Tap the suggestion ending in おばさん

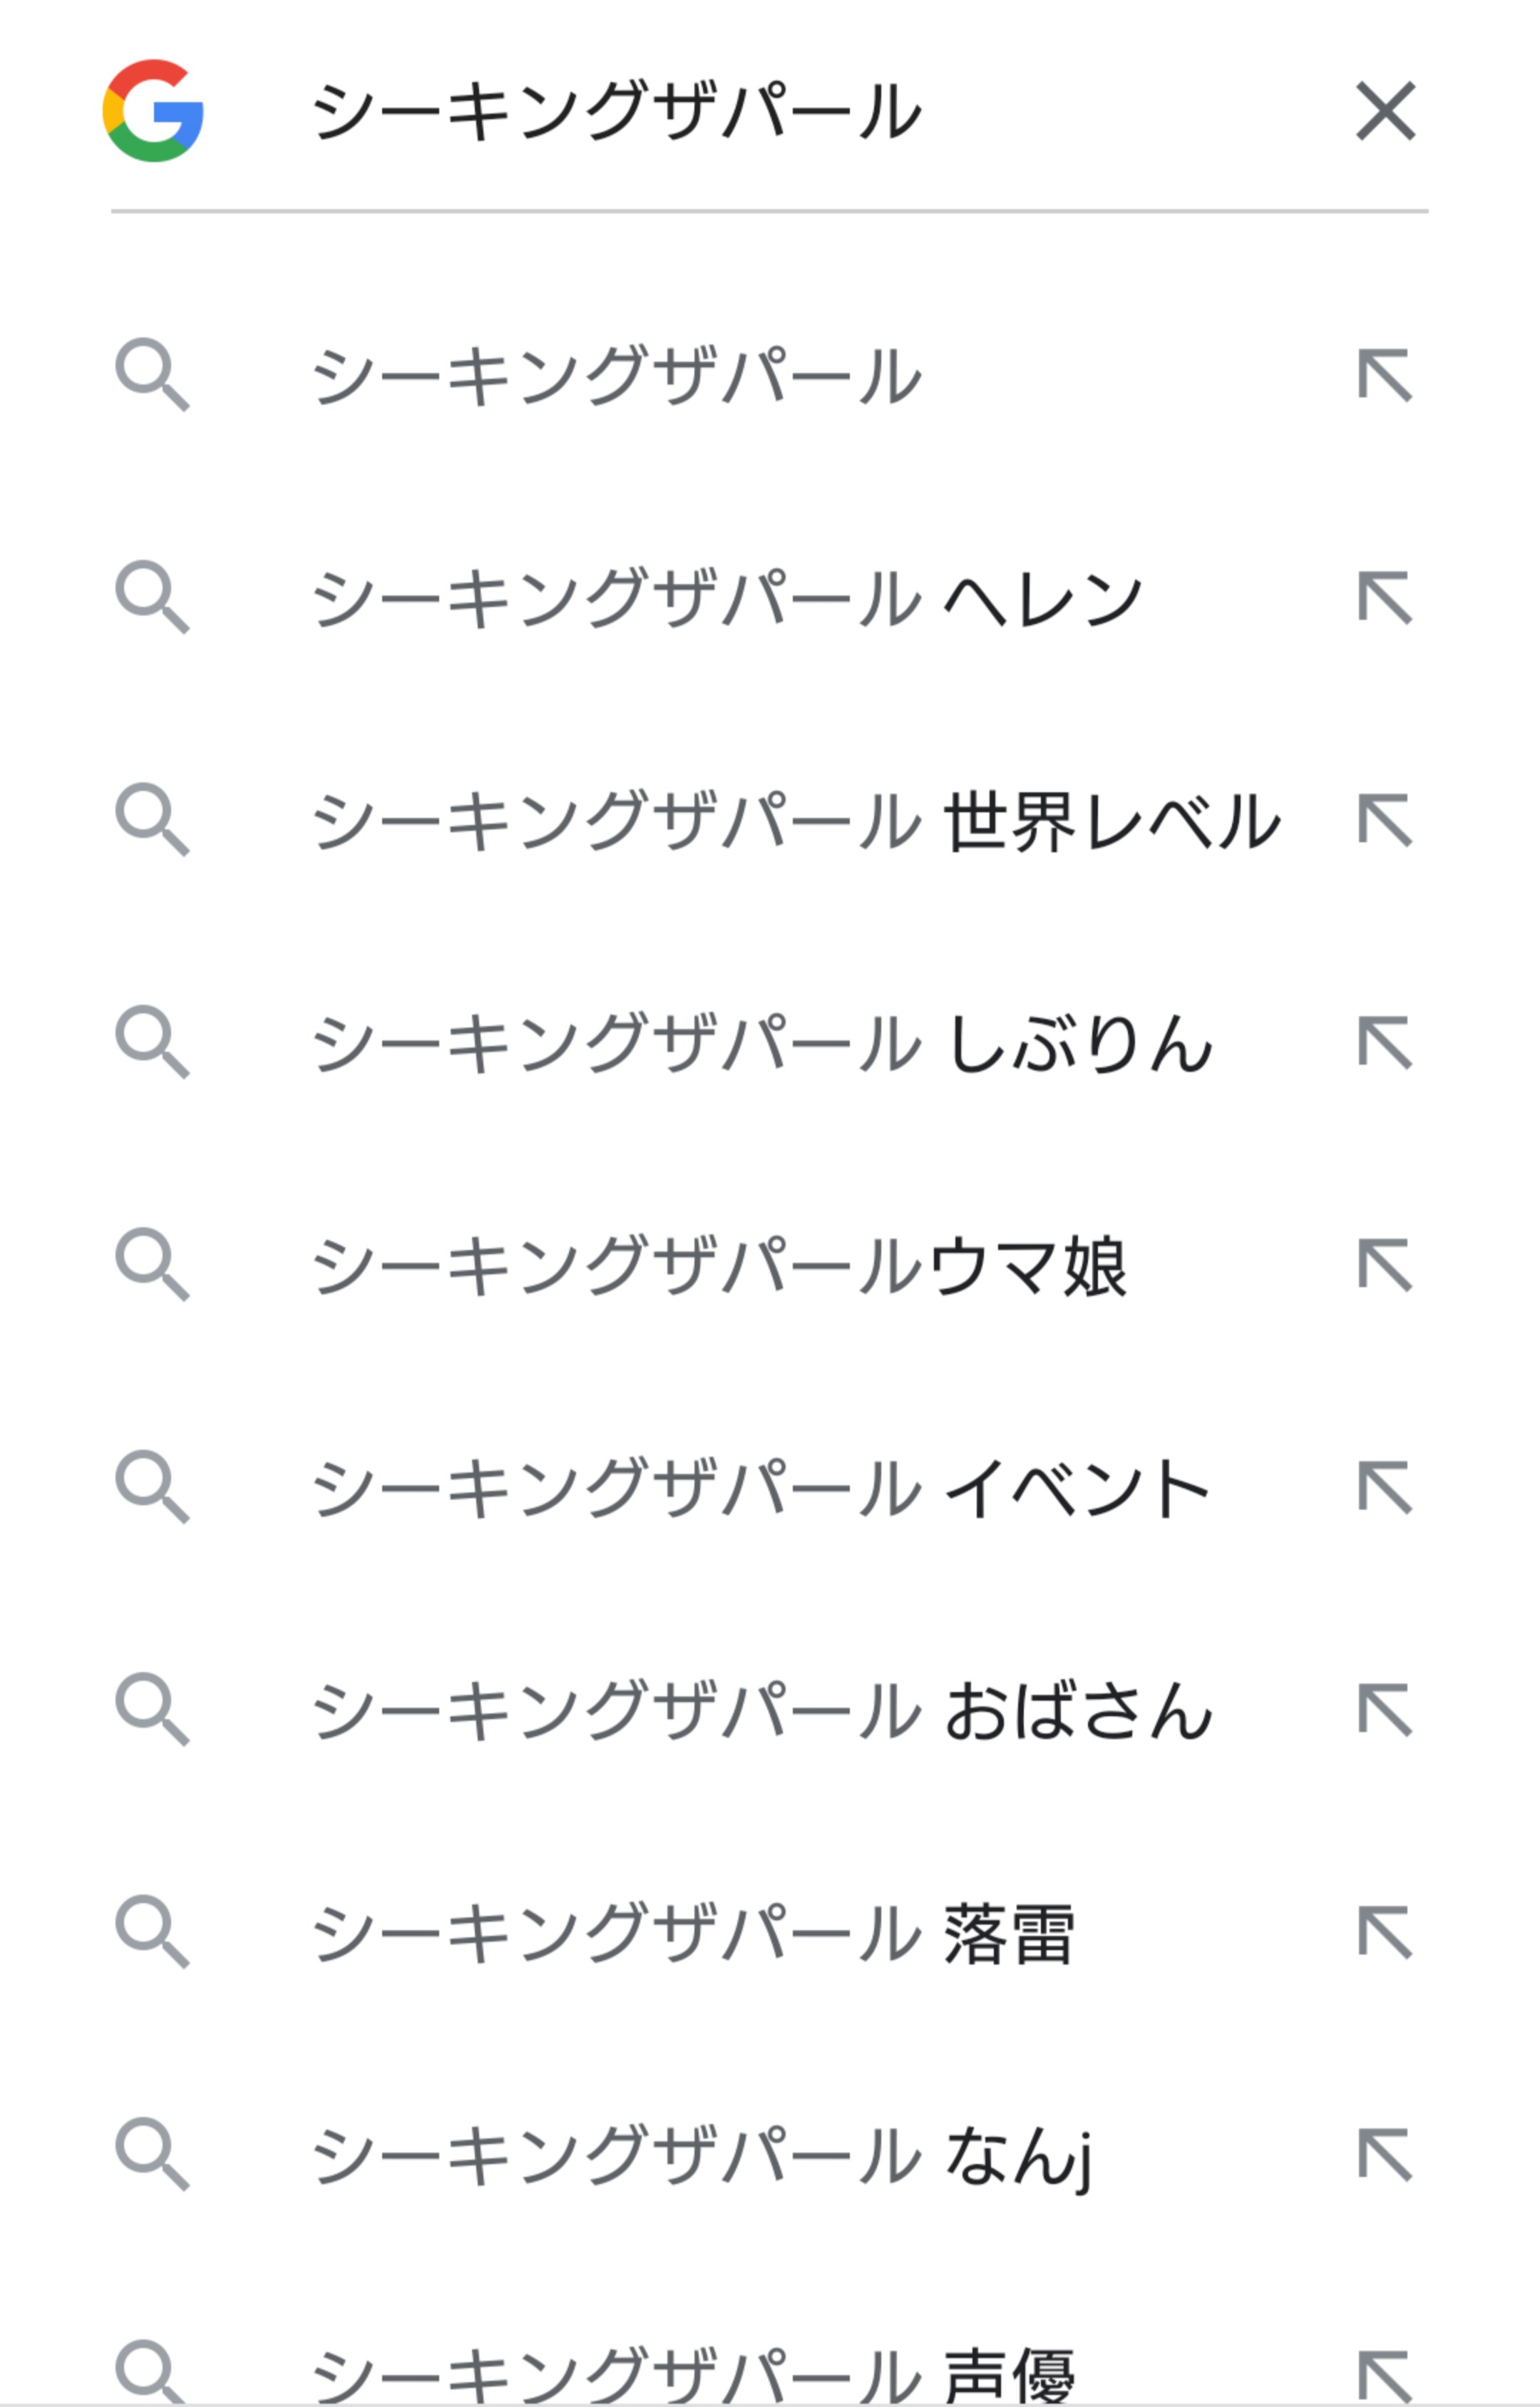[x=762, y=1711]
